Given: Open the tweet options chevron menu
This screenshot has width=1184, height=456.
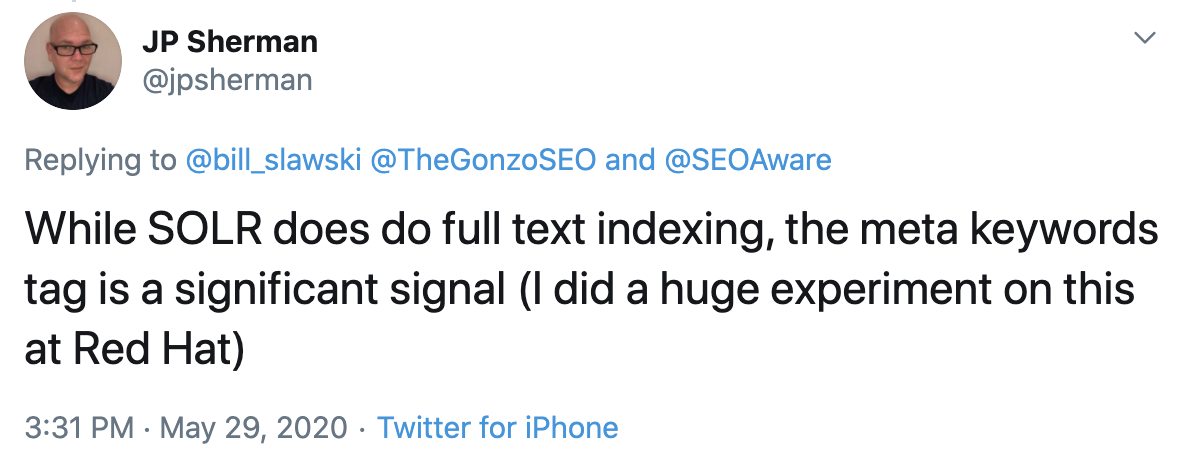Looking at the screenshot, I should click(1145, 38).
